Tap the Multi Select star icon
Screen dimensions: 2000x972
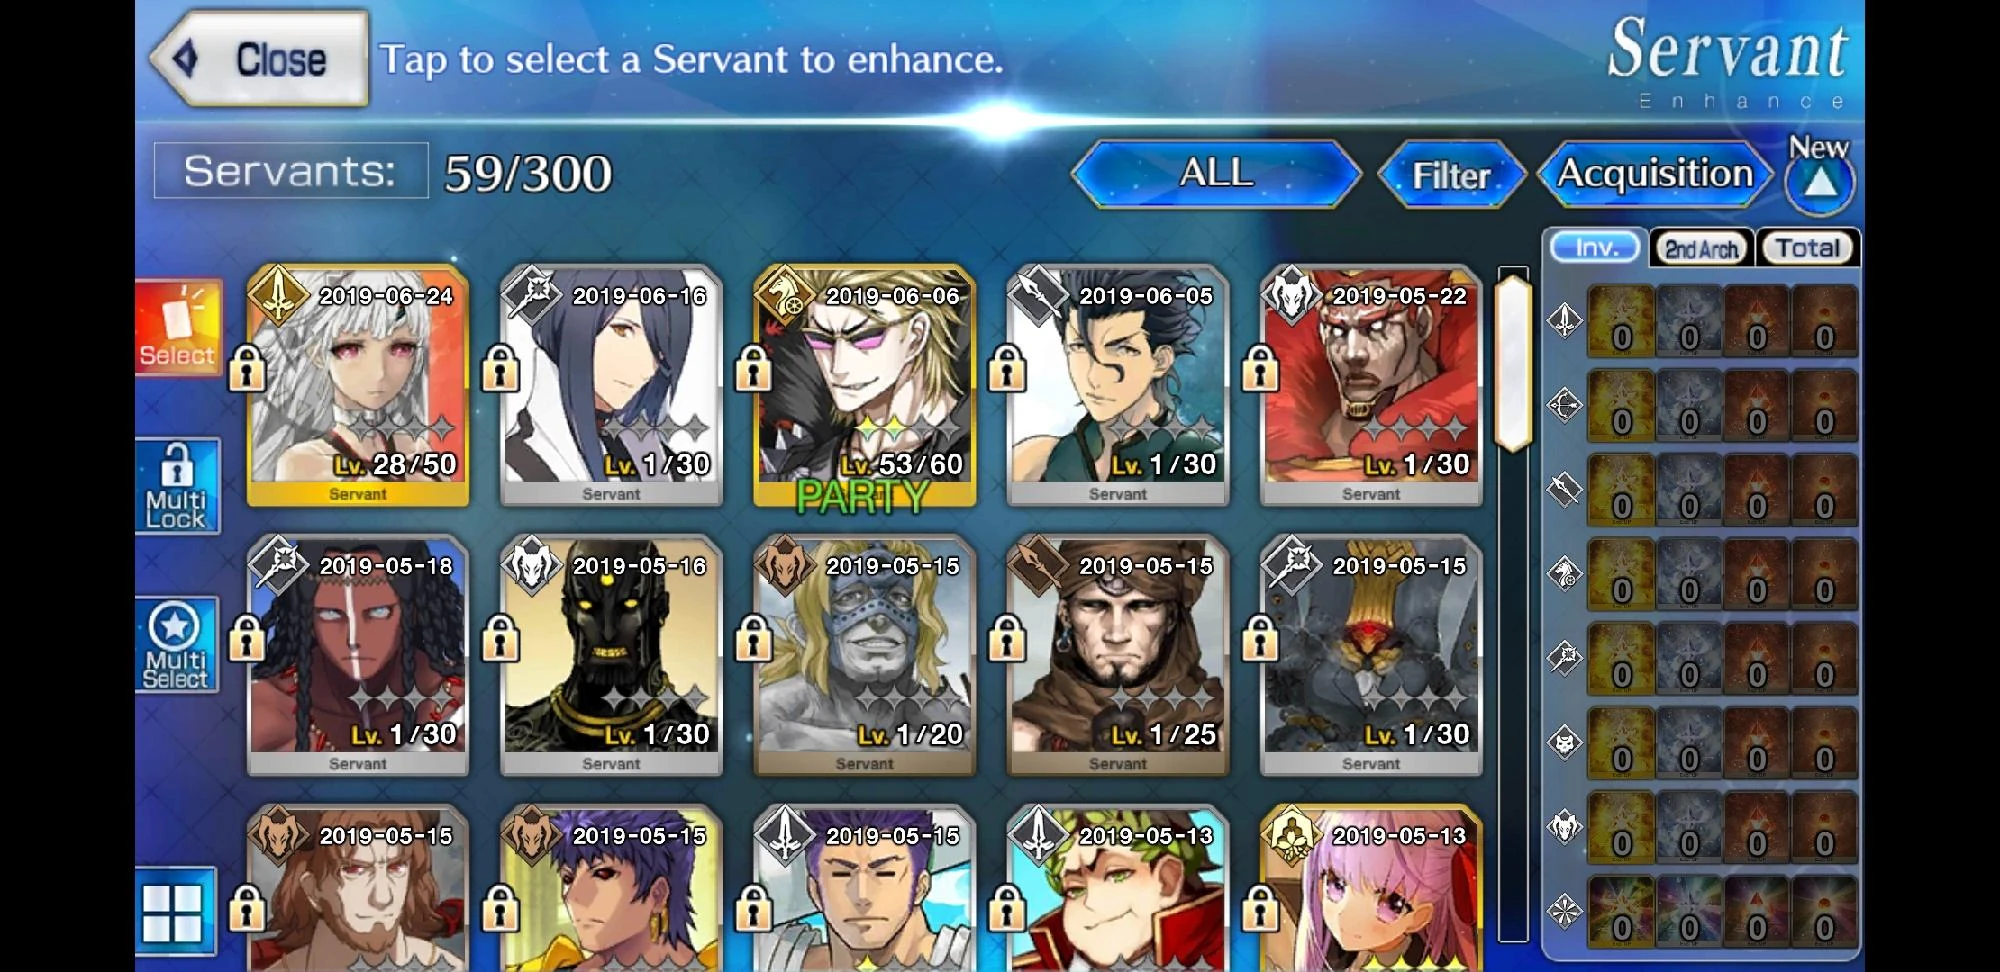click(x=176, y=645)
